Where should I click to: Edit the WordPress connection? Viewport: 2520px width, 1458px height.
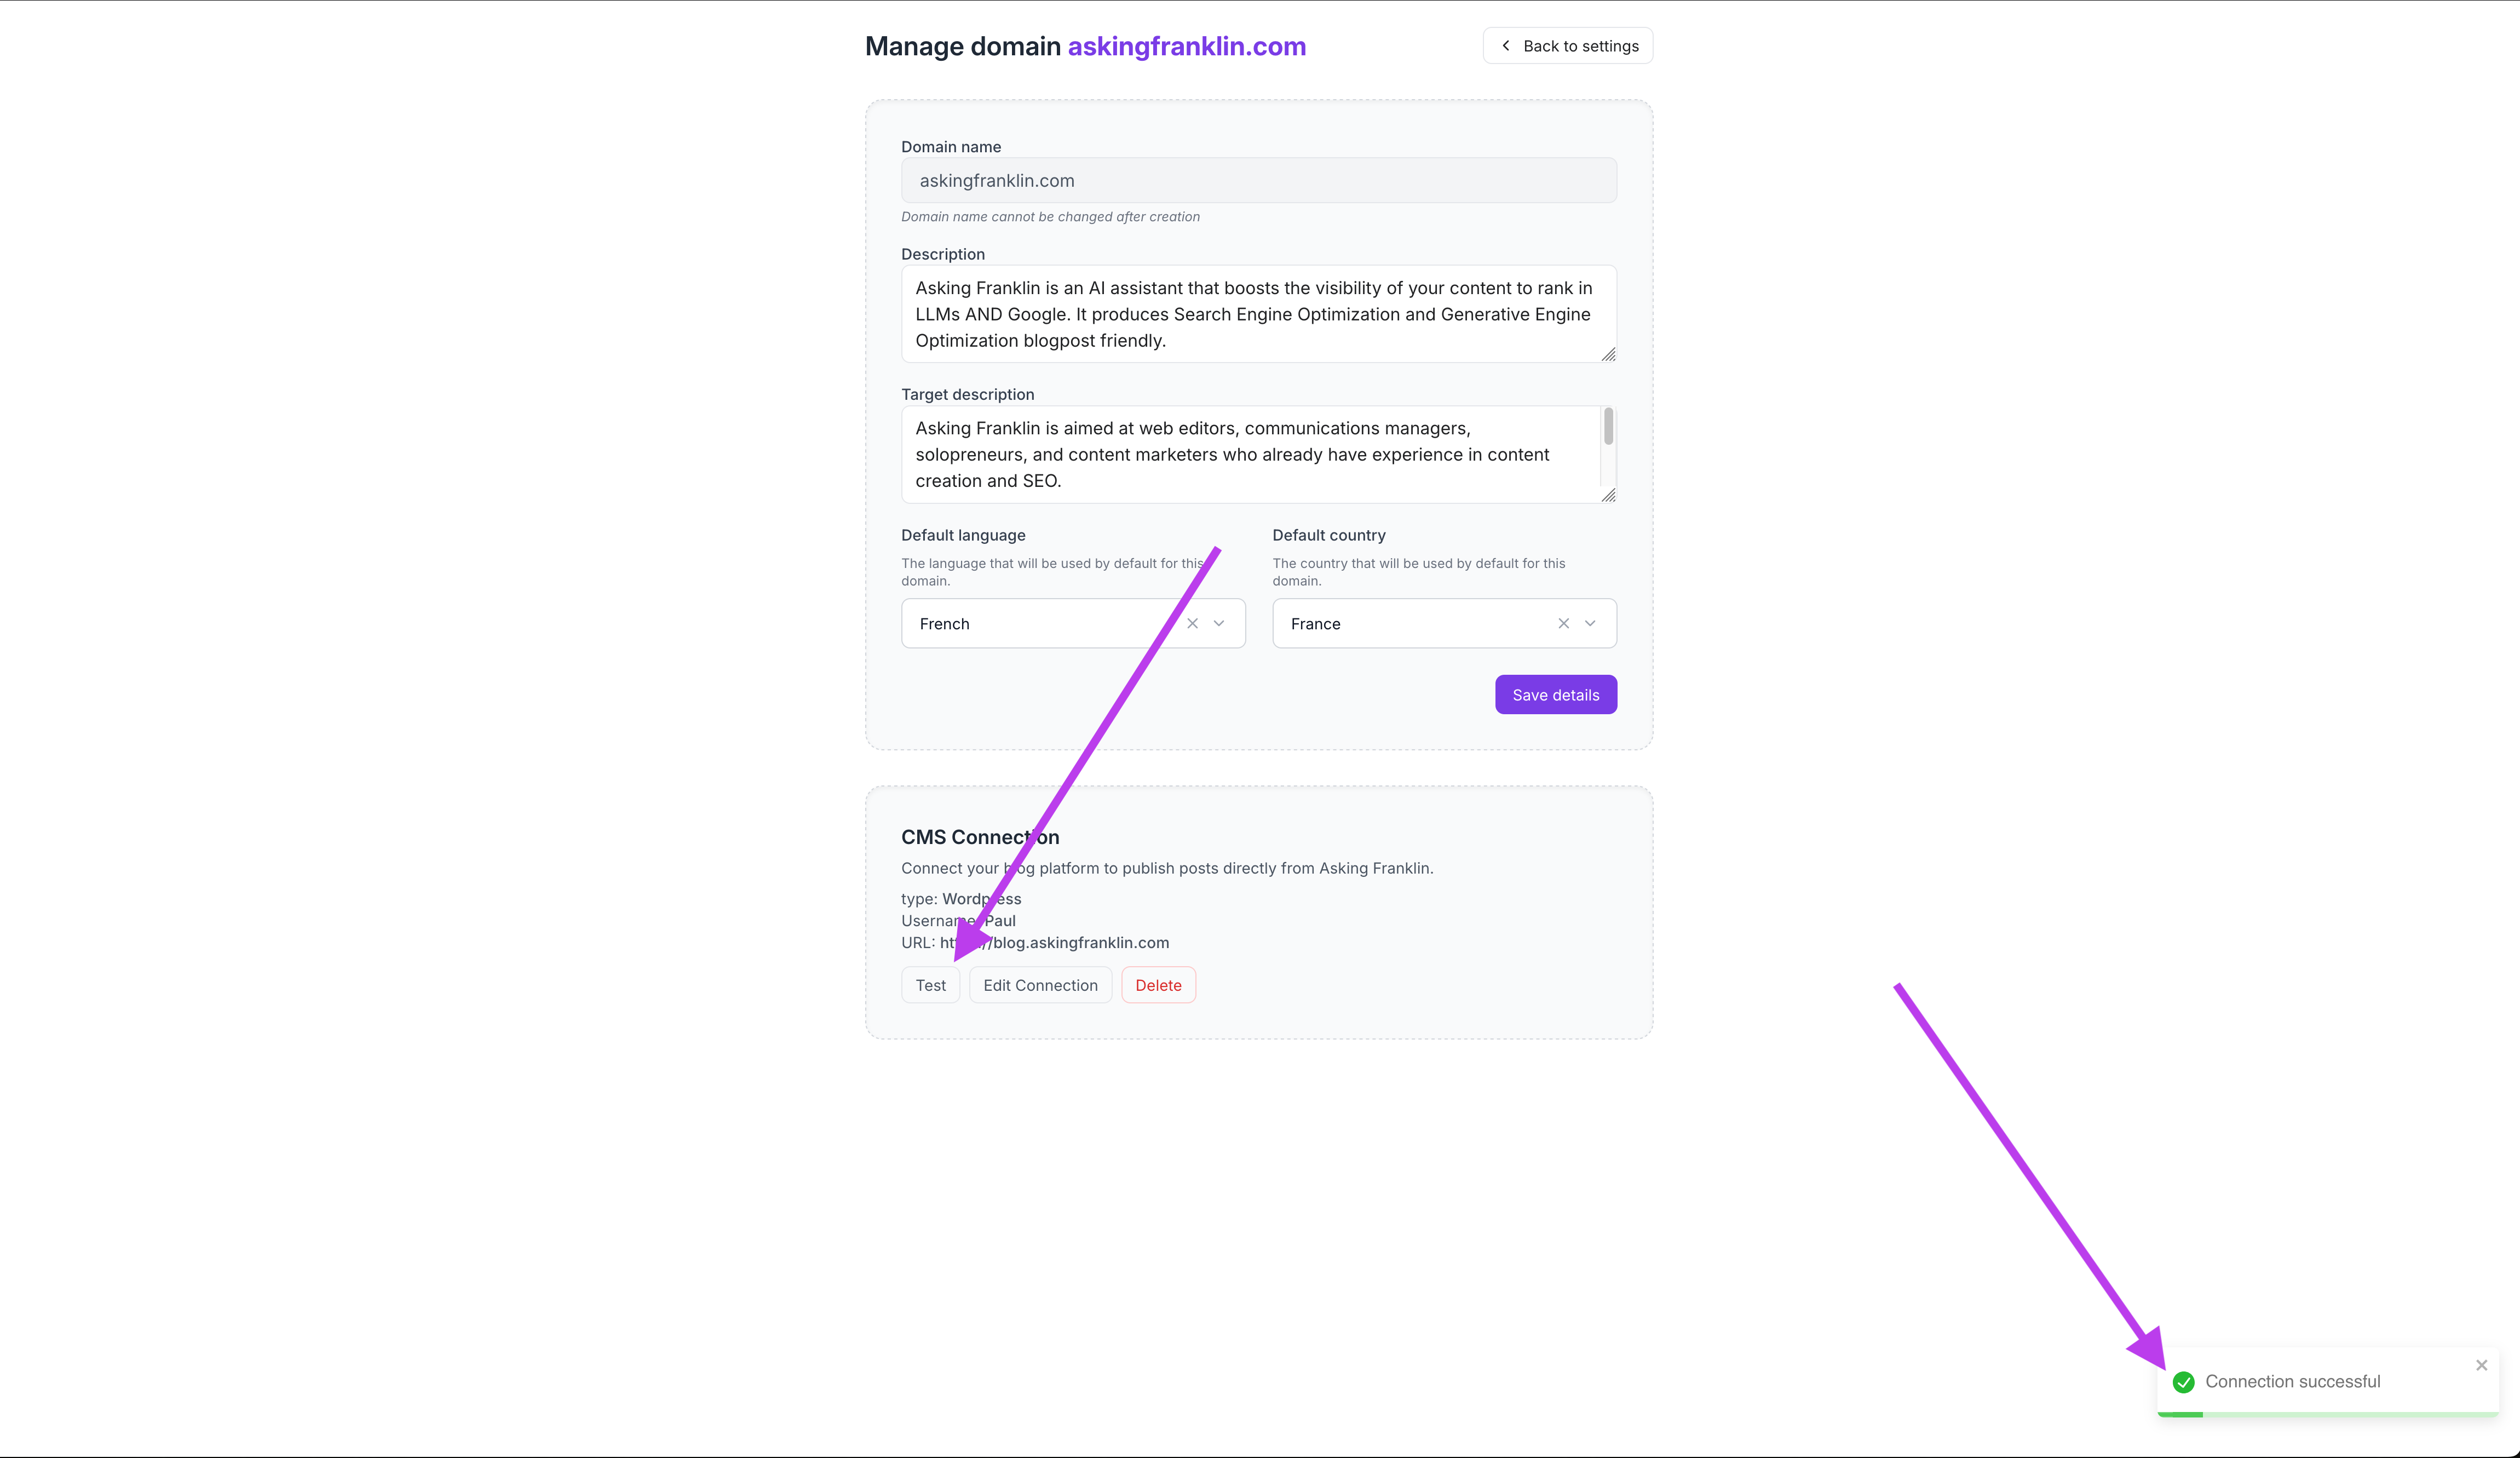1040,985
